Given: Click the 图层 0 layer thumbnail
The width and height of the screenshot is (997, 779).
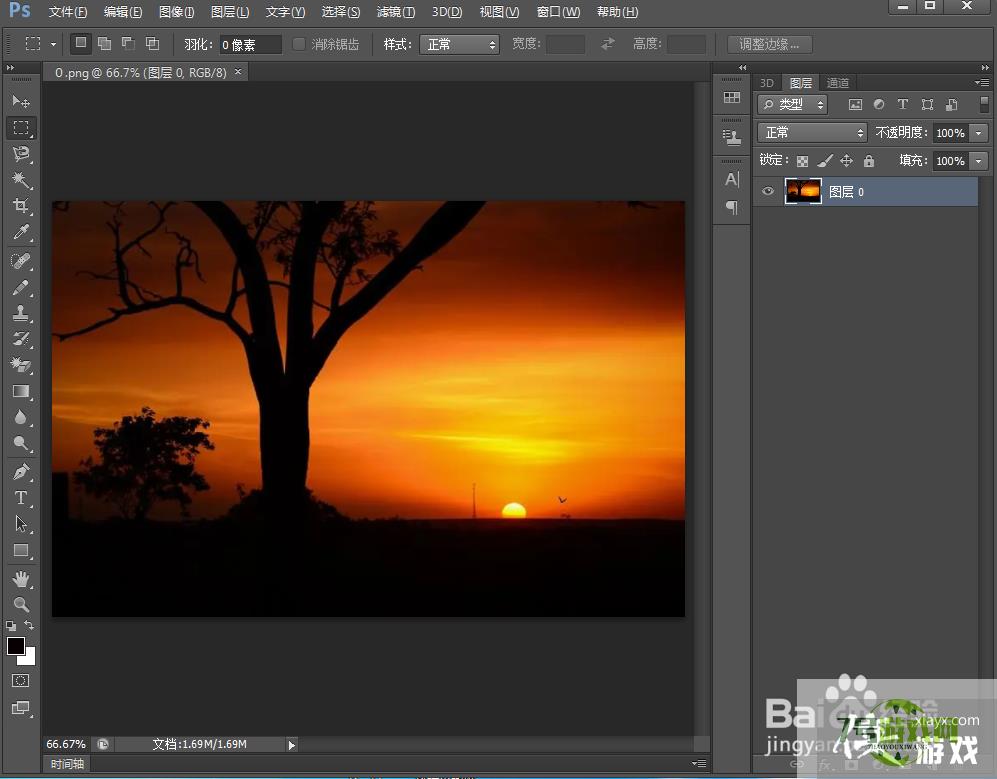Looking at the screenshot, I should pyautogui.click(x=803, y=191).
